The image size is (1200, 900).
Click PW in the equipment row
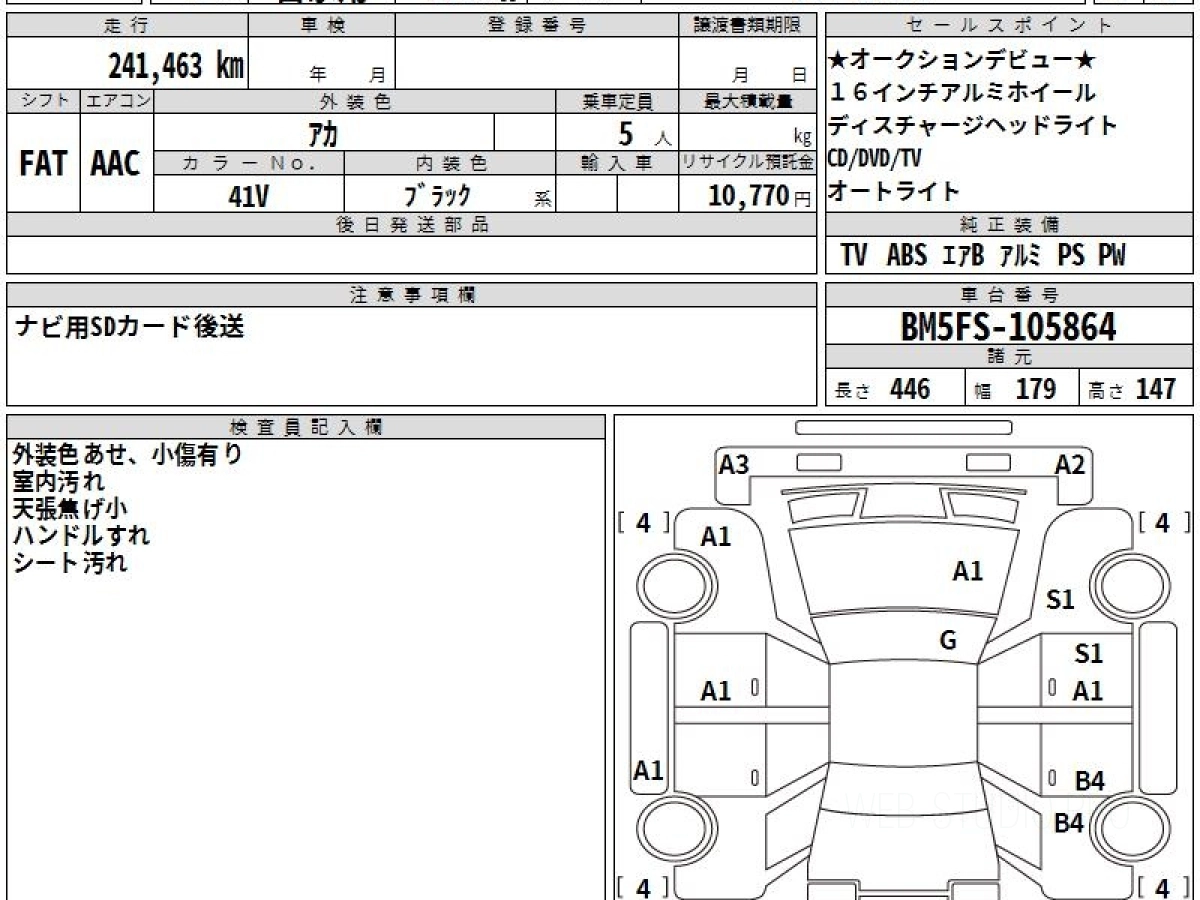(1112, 255)
